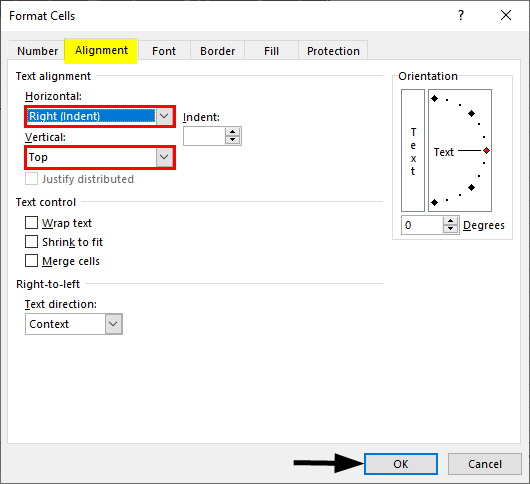Viewport: 530px width, 484px height.
Task: Click the bottom diamond of orientation dial
Action: [x=435, y=202]
